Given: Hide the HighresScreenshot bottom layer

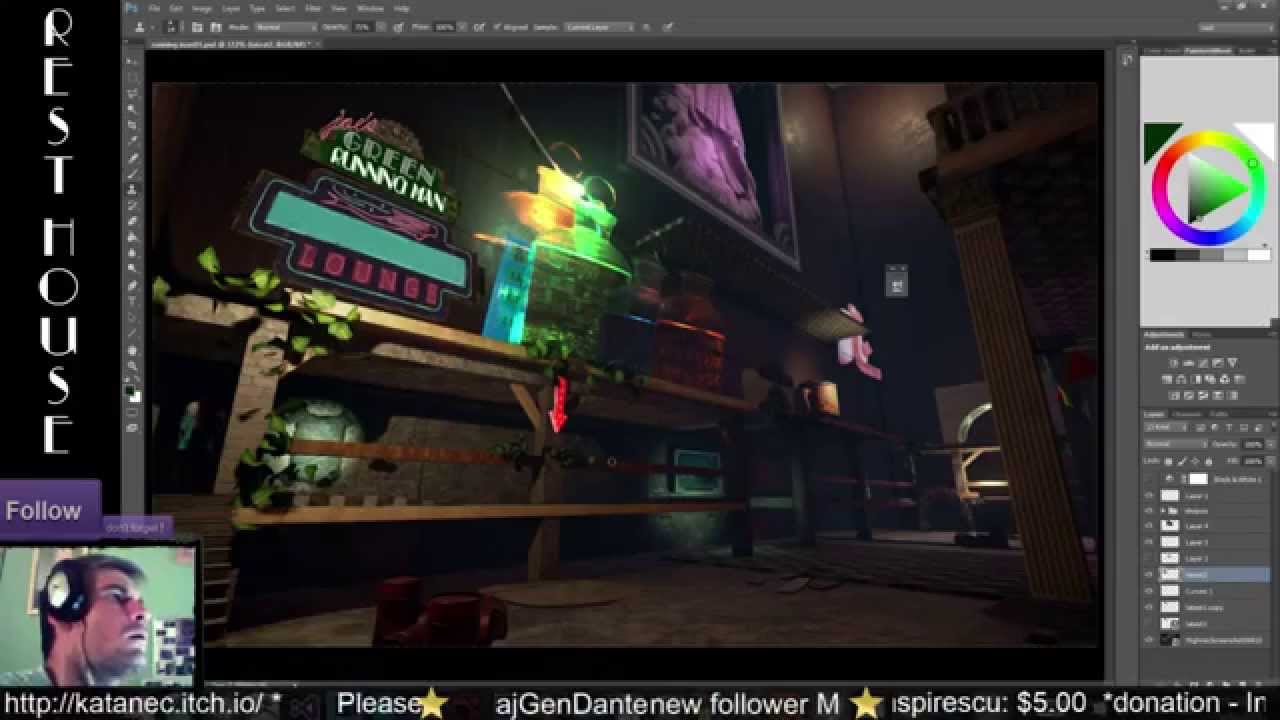Looking at the screenshot, I should [x=1148, y=638].
